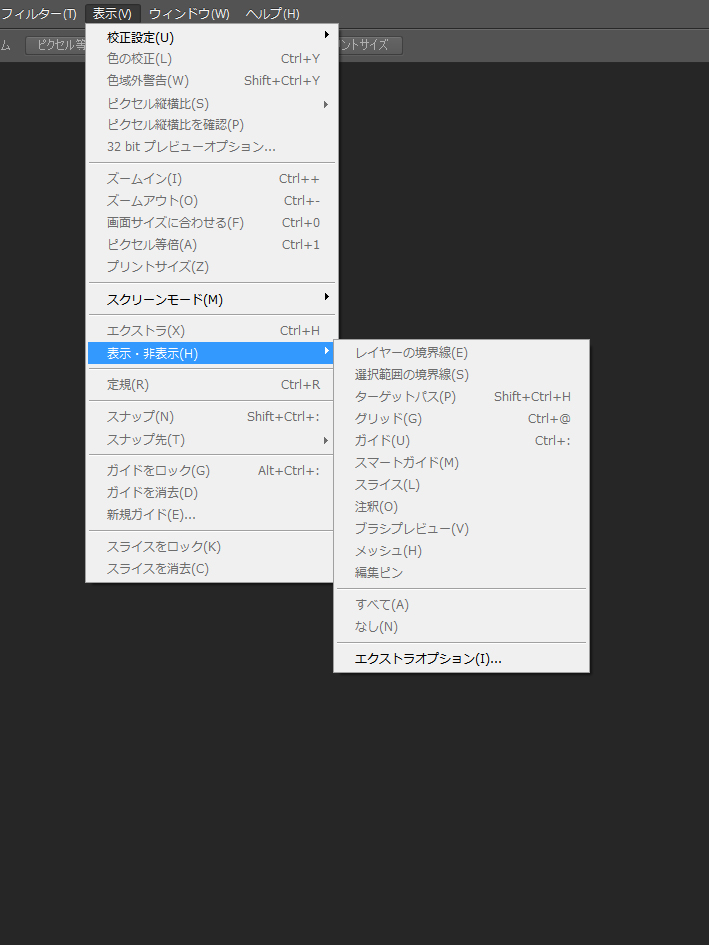709x945 pixels.
Task: Expand the 校正設定(U) submenu
Action: (212, 37)
